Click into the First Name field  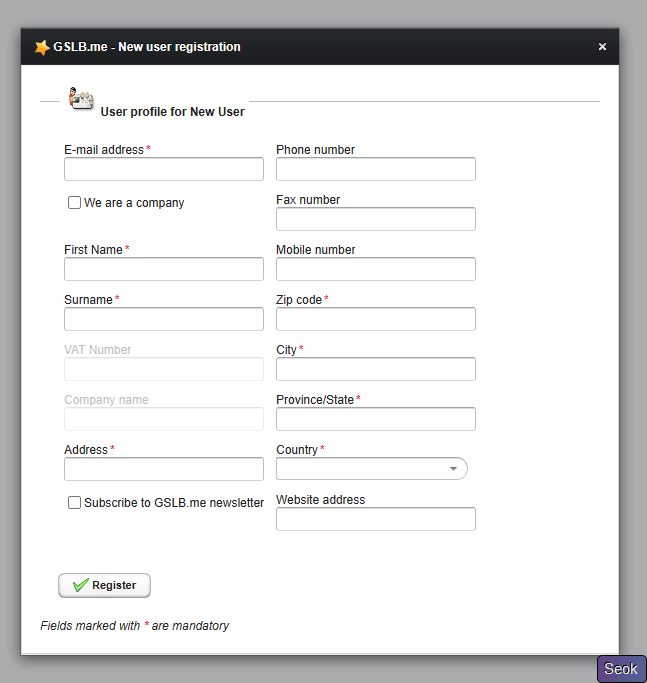(x=164, y=269)
